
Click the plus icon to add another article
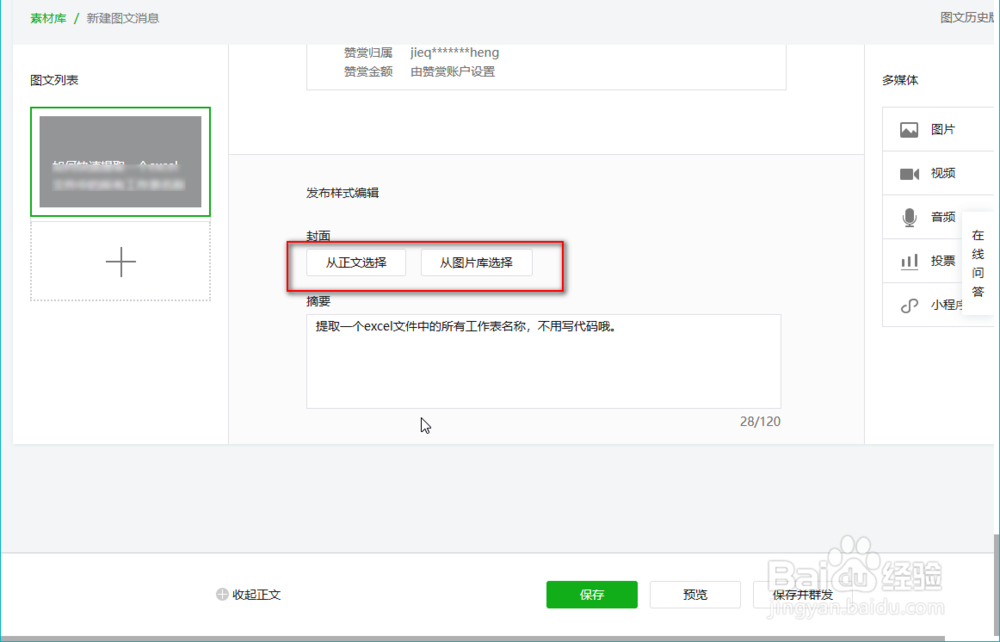pos(120,261)
